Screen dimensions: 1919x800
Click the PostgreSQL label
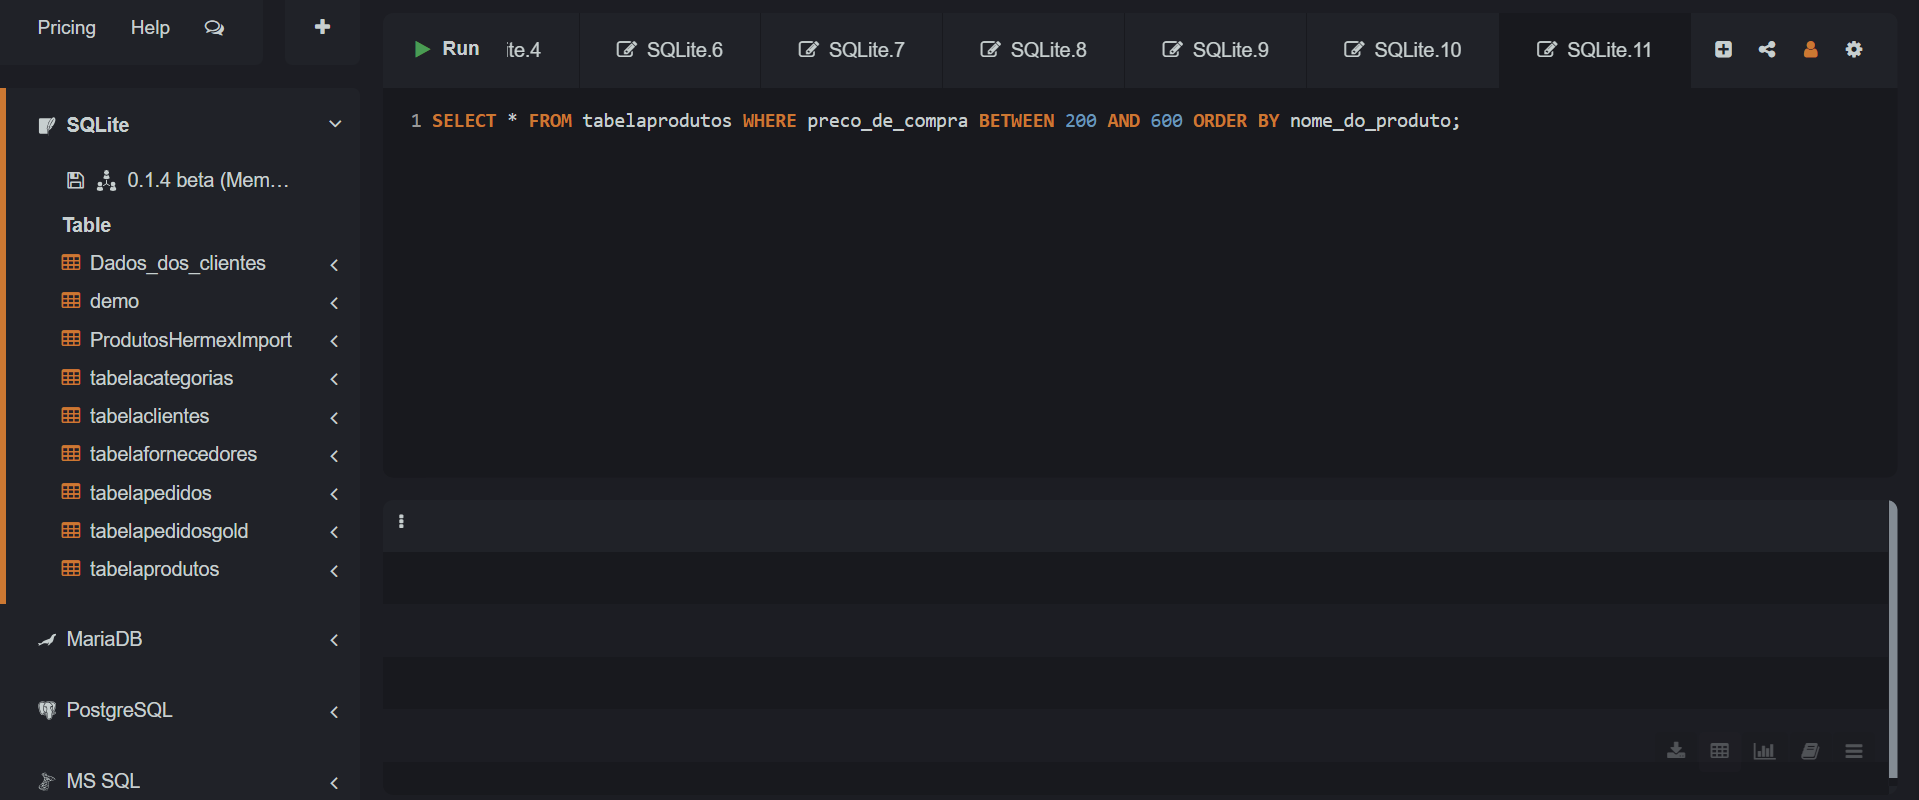coord(119,710)
